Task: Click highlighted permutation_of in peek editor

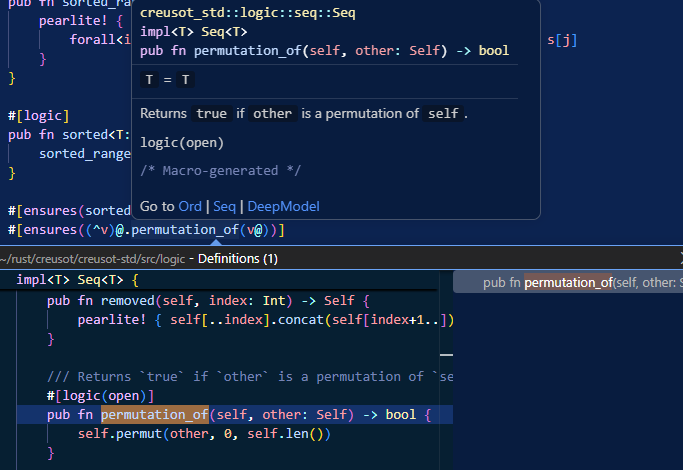Action: pos(155,414)
